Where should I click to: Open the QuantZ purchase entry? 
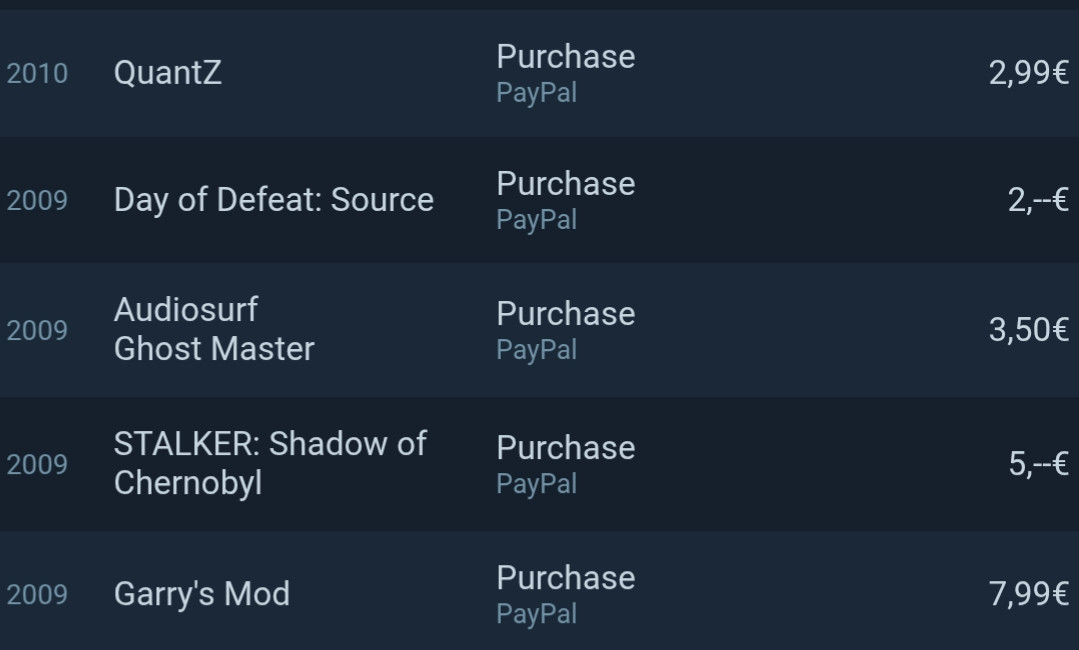(168, 73)
